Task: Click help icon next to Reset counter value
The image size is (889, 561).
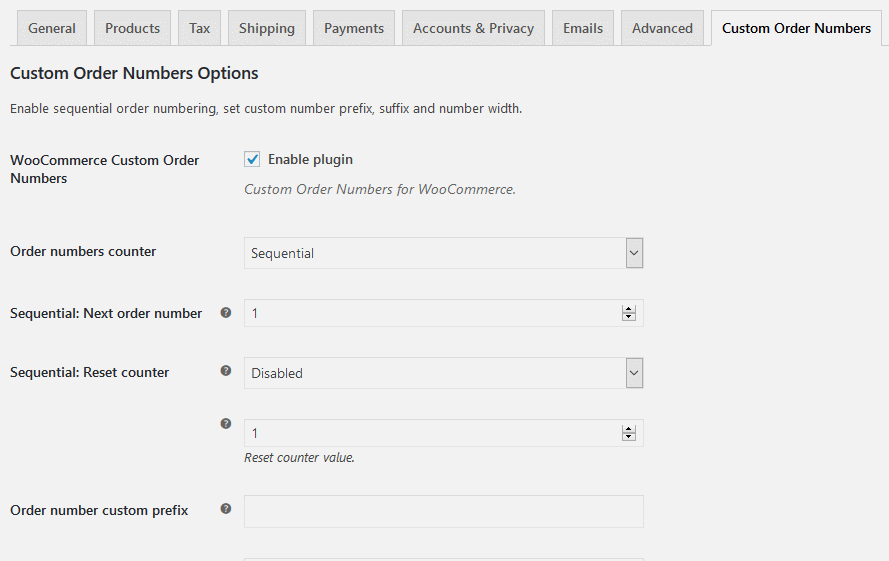Action: [225, 424]
